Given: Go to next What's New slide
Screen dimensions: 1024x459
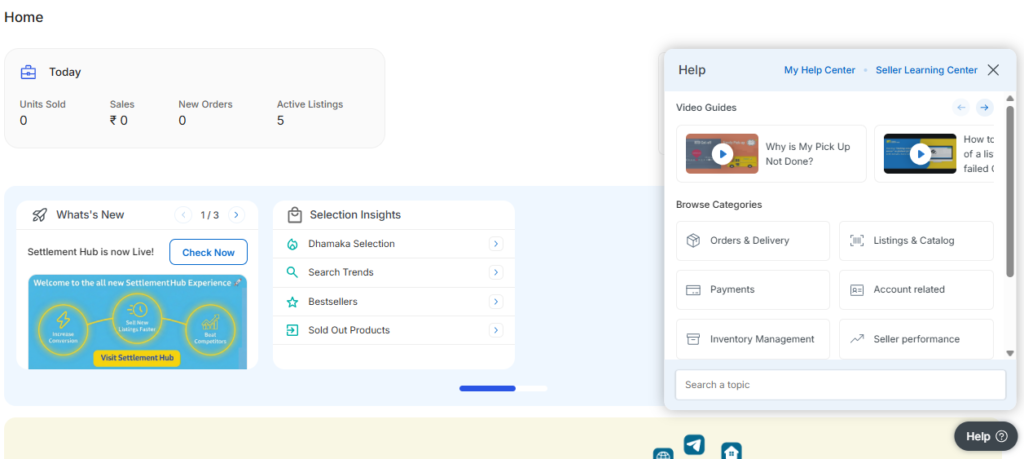Looking at the screenshot, I should coord(236,215).
